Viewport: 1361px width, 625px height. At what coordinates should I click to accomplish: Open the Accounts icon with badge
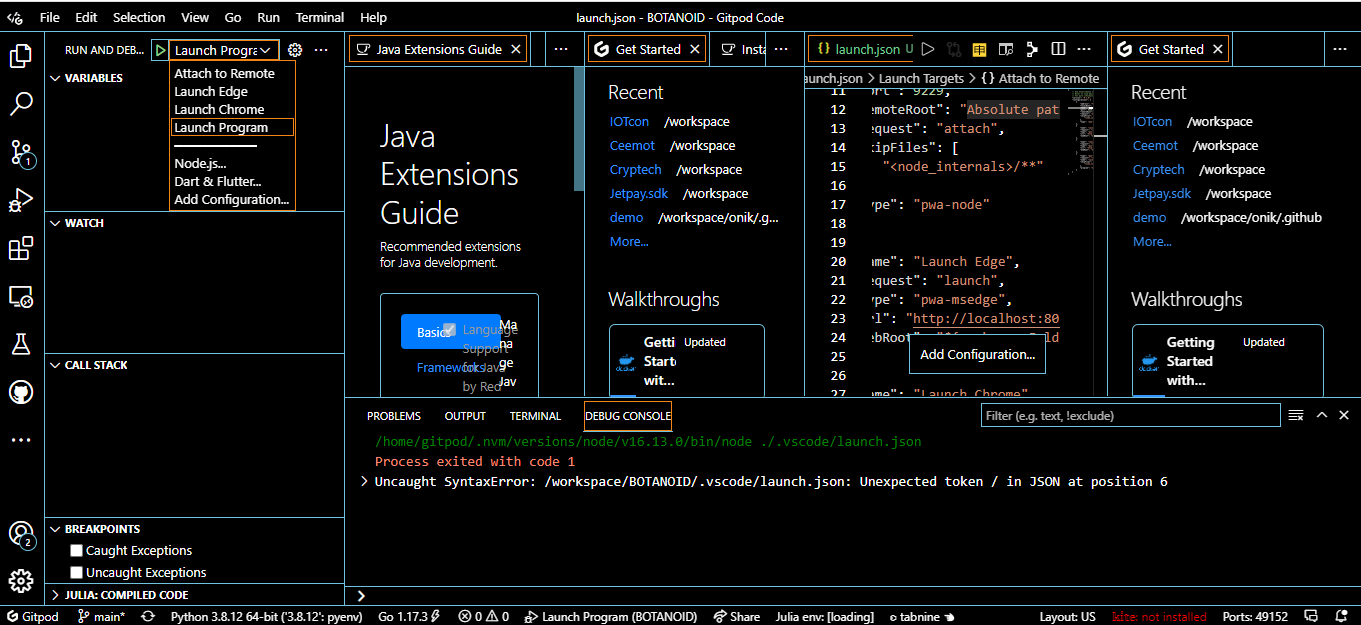click(21, 535)
